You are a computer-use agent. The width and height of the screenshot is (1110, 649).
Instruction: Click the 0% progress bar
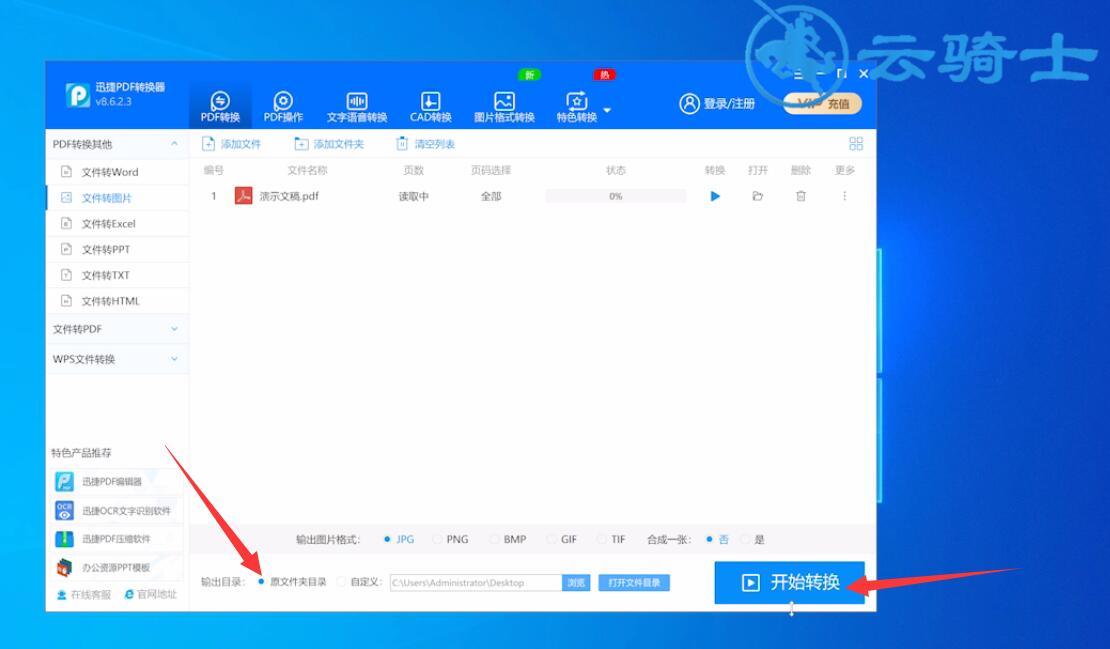coord(615,196)
